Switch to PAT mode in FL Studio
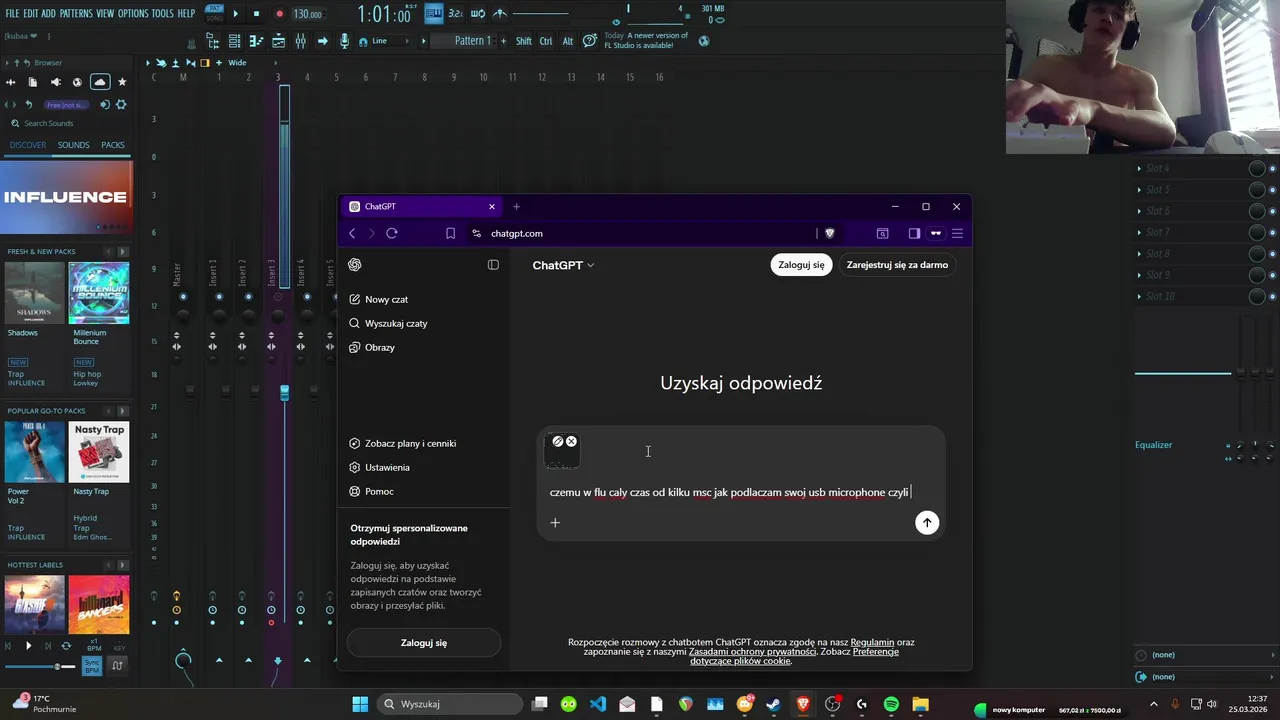Screen dimensions: 1280x720 pyautogui.click(x=214, y=8)
